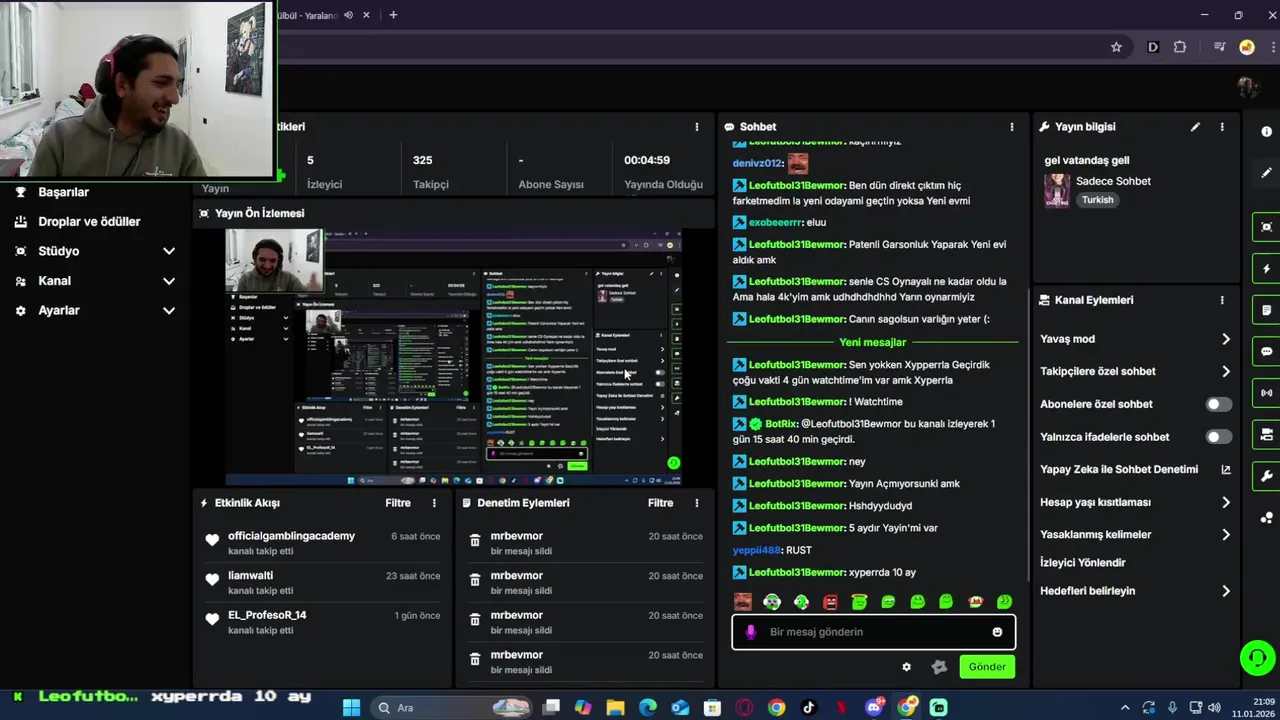Open İzleyici Yönlendir option
The width and height of the screenshot is (1280, 720).
tap(1083, 563)
